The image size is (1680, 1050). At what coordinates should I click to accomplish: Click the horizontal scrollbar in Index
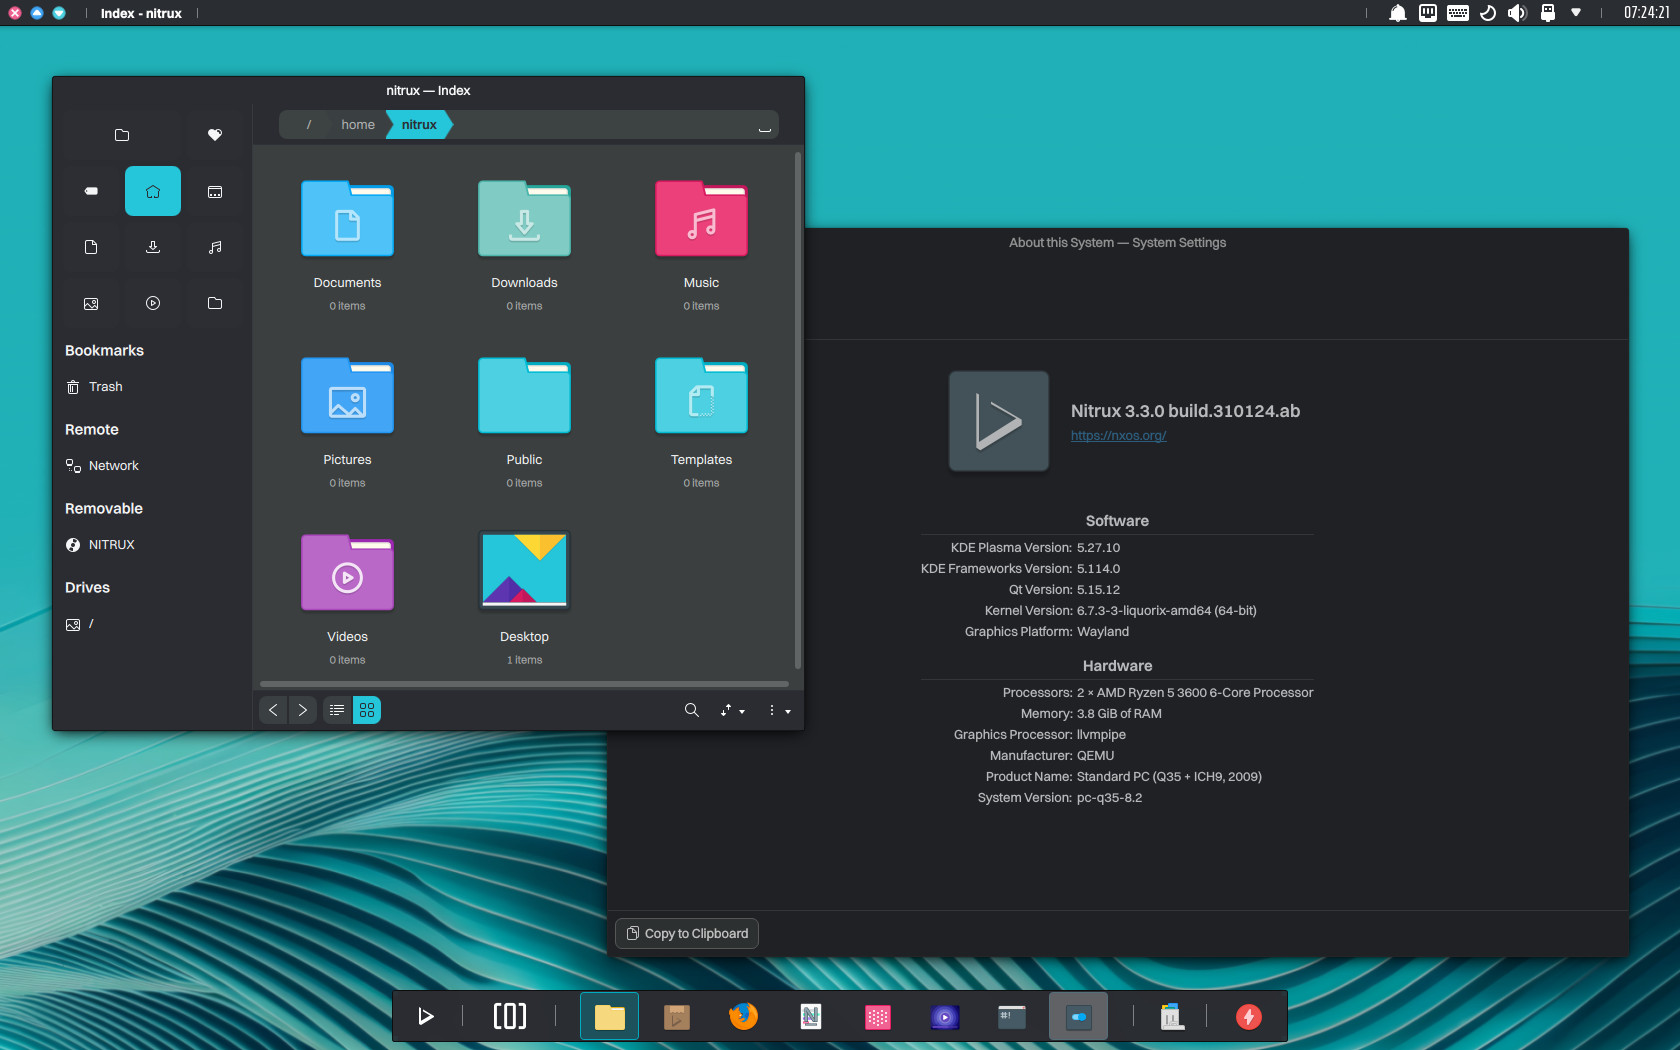point(524,684)
